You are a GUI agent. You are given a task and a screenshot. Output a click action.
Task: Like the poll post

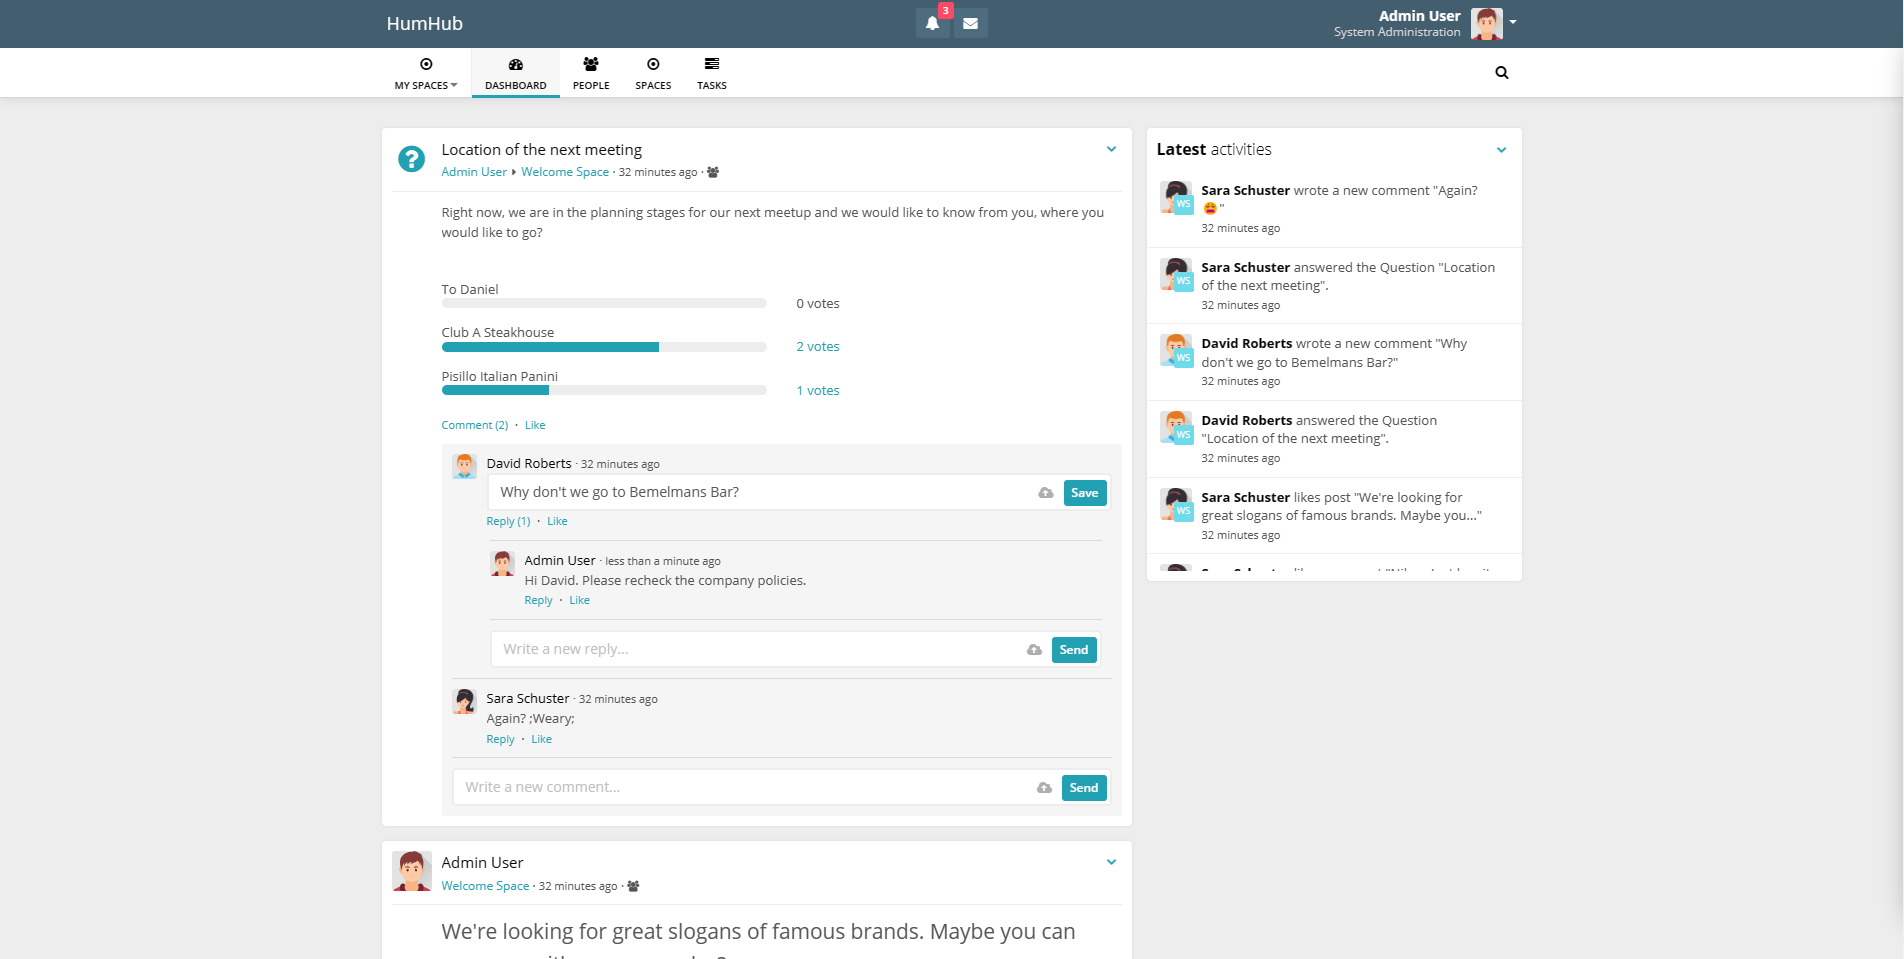(534, 425)
